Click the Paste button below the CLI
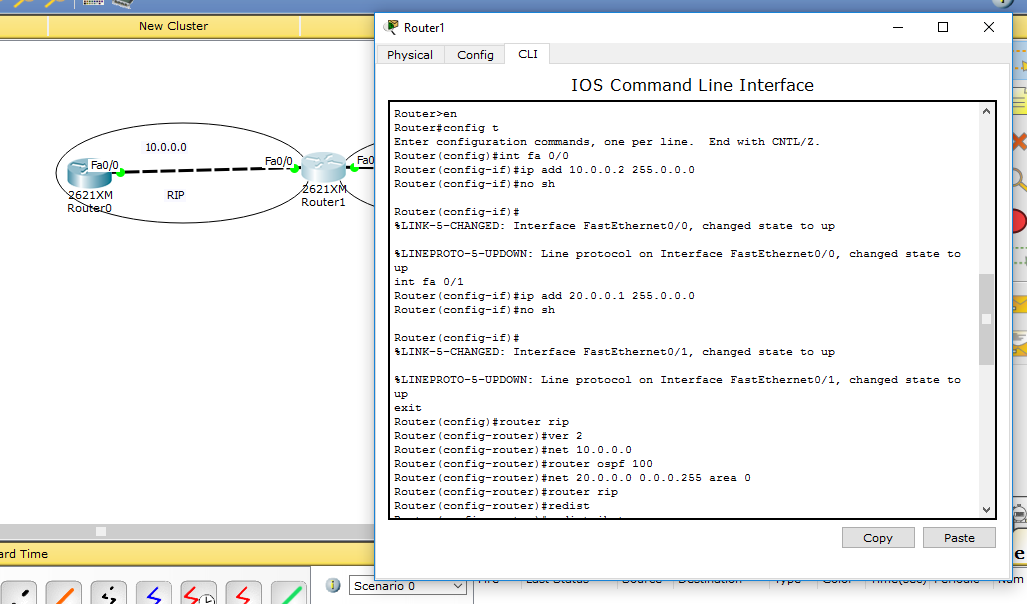 [958, 537]
